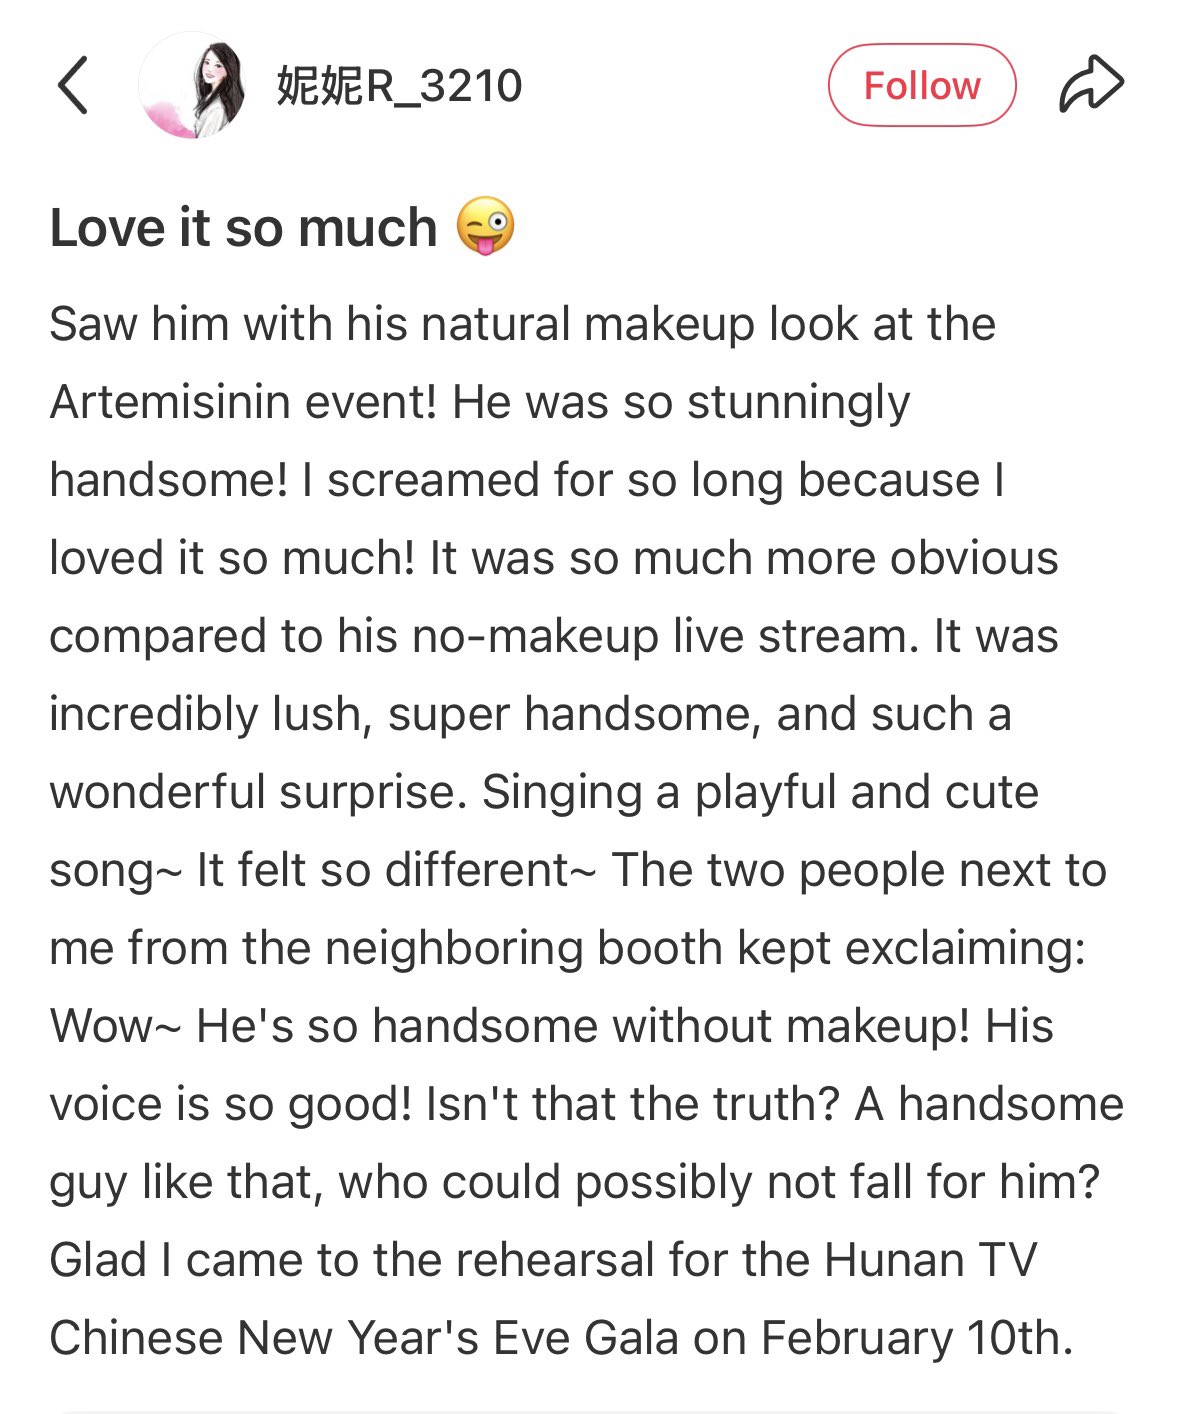Click the phrase "wonderful surprise"
This screenshot has width=1179, height=1414.
[253, 792]
